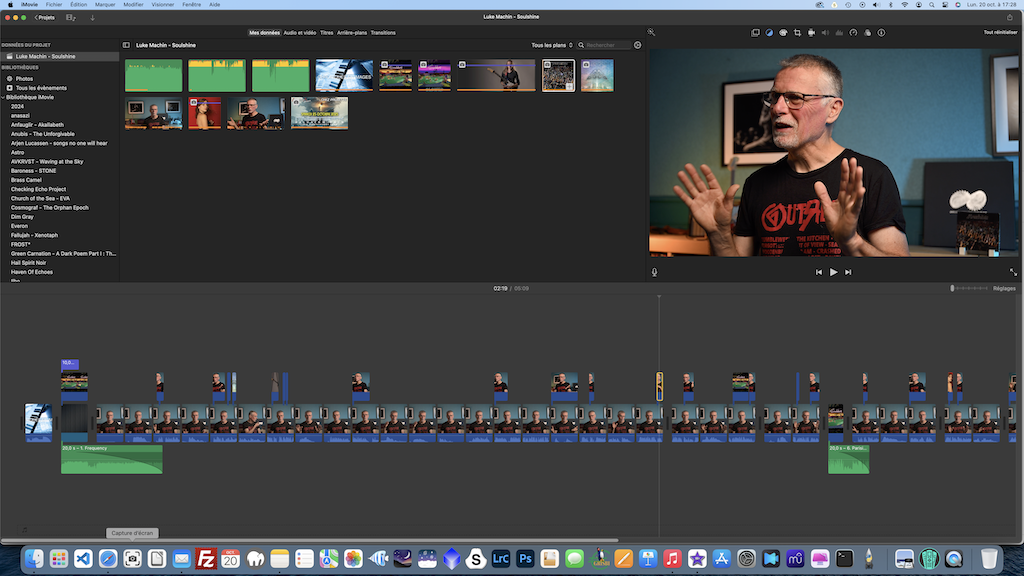Open the stabilization camera tool
The width and height of the screenshot is (1024, 576).
tap(811, 33)
